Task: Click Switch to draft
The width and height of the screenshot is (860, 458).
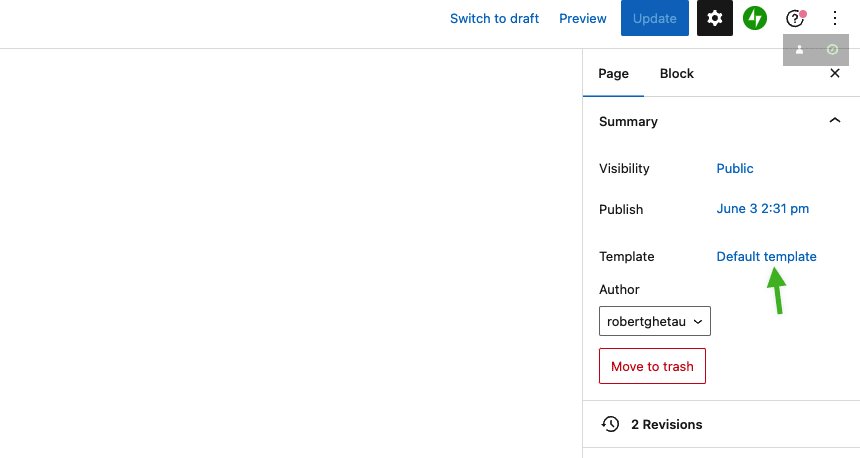Action: (494, 19)
